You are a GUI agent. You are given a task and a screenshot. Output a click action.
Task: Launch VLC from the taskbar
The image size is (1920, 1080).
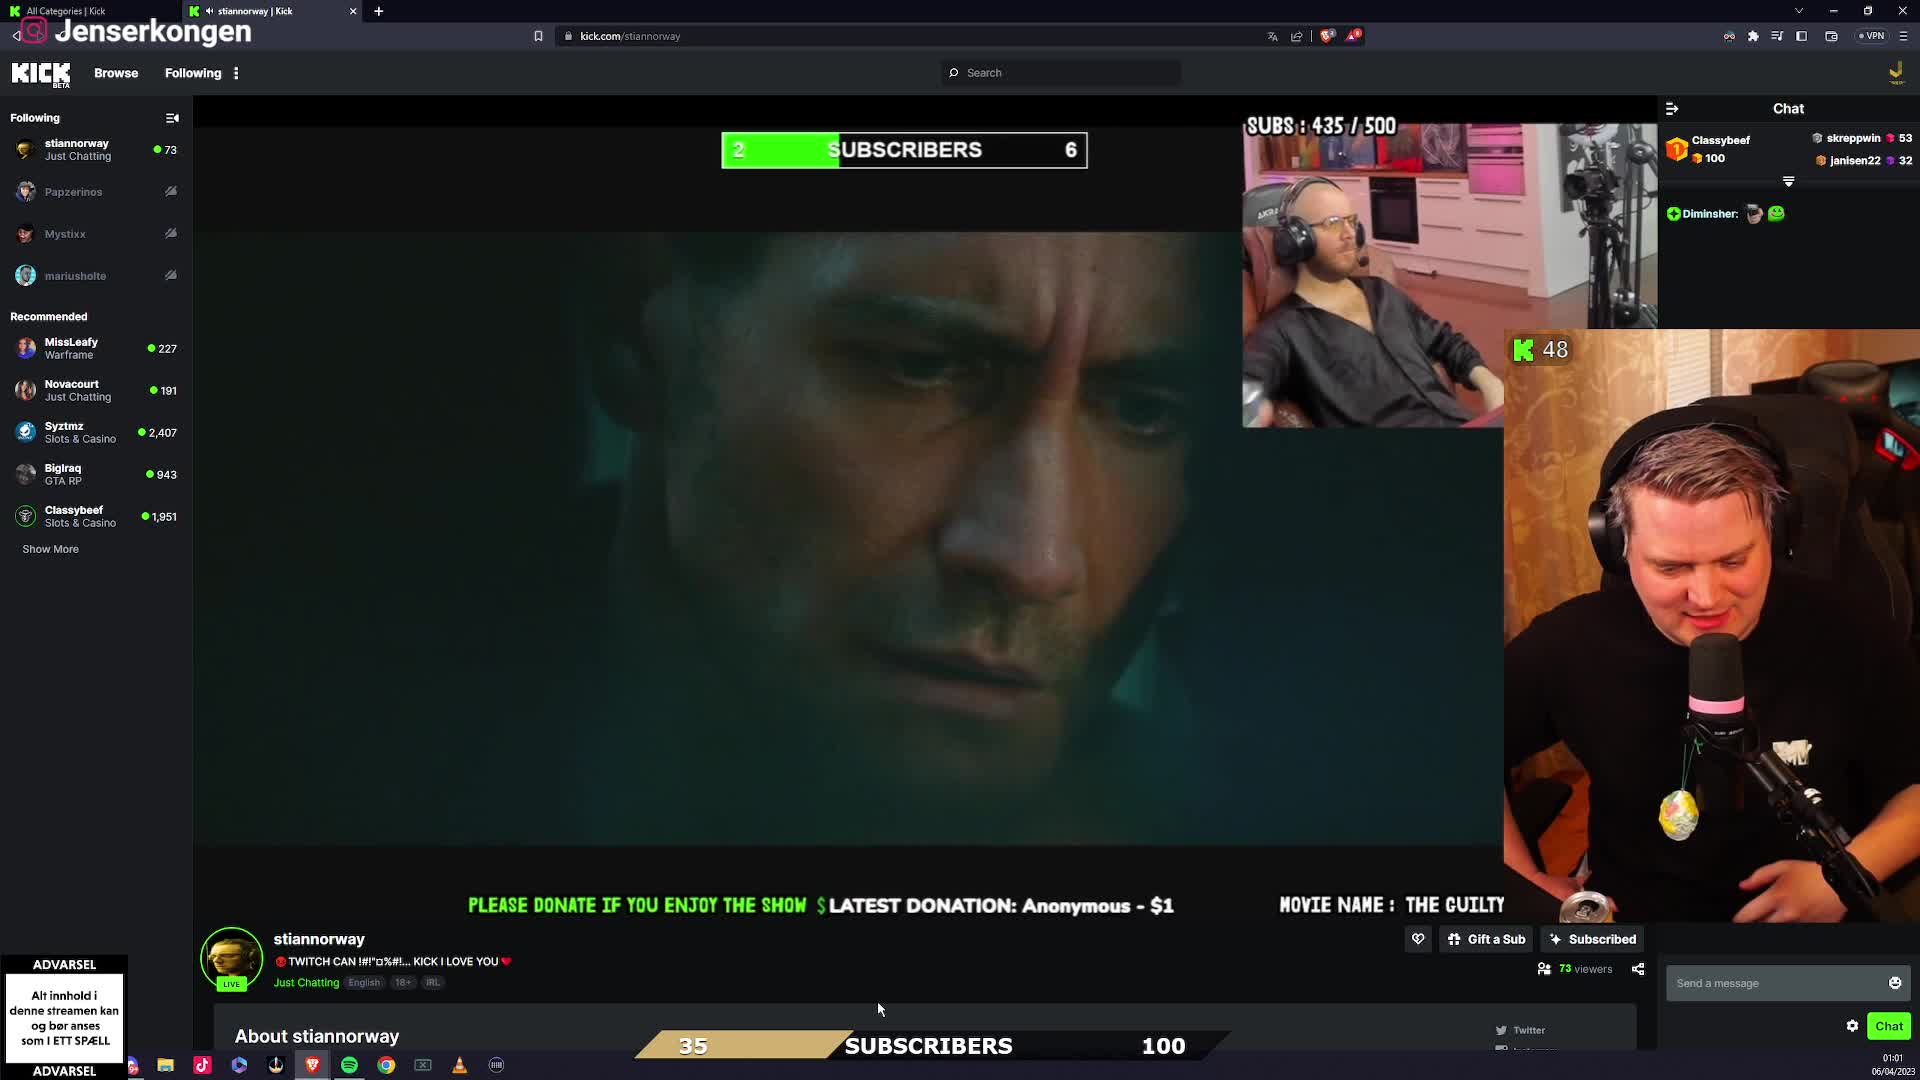[x=459, y=1065]
